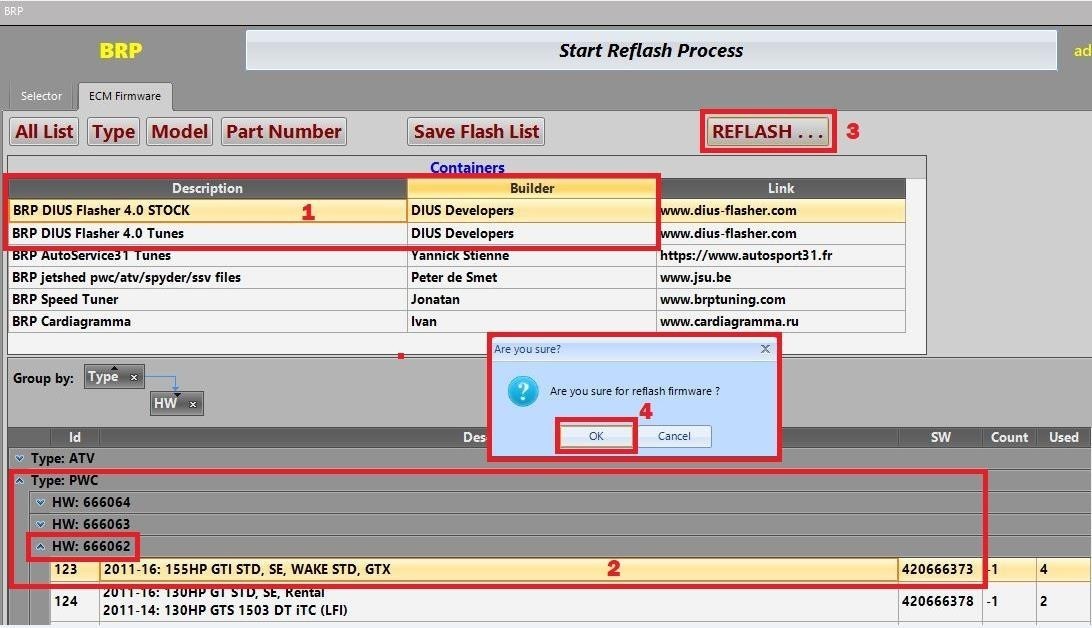Confirm reflash by clicking OK
This screenshot has width=1092, height=628.
595,436
